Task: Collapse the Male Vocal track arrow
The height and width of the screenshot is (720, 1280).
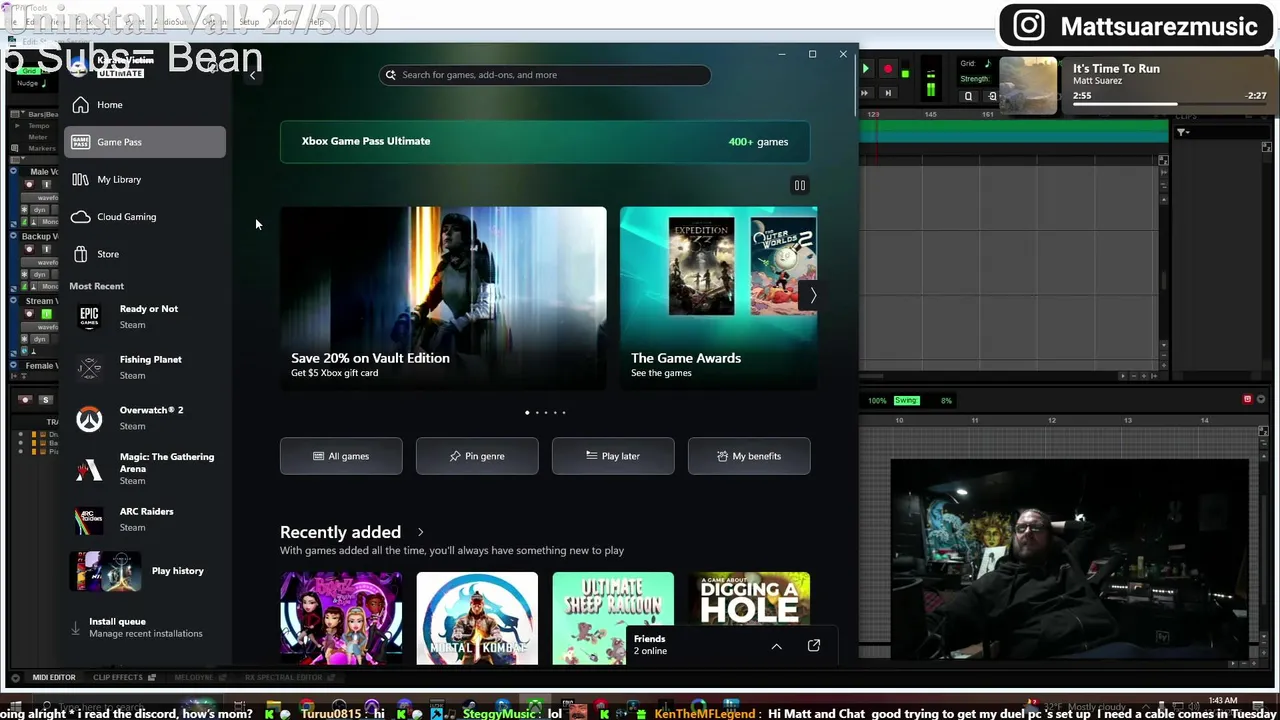Action: [13, 172]
